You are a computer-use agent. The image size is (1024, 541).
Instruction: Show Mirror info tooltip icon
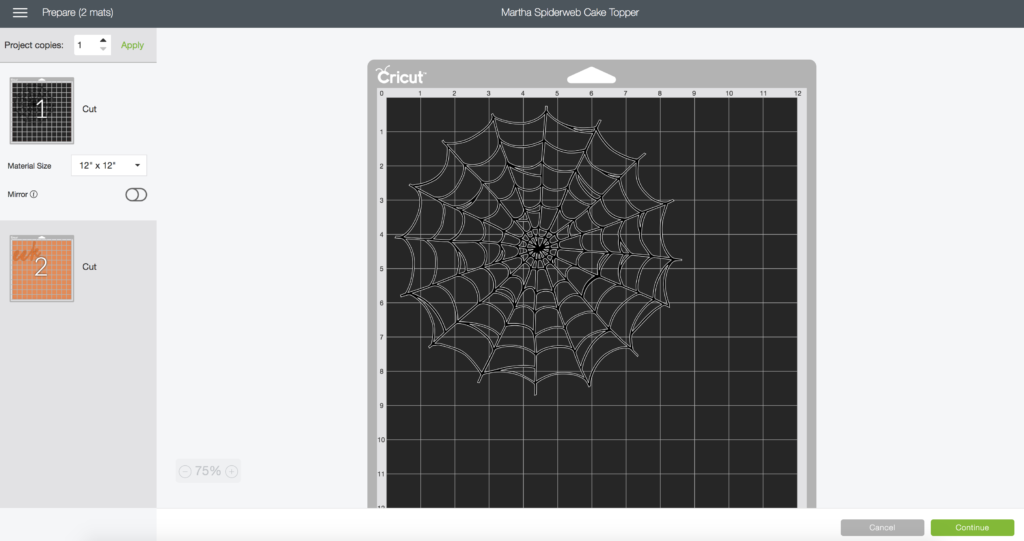click(34, 194)
